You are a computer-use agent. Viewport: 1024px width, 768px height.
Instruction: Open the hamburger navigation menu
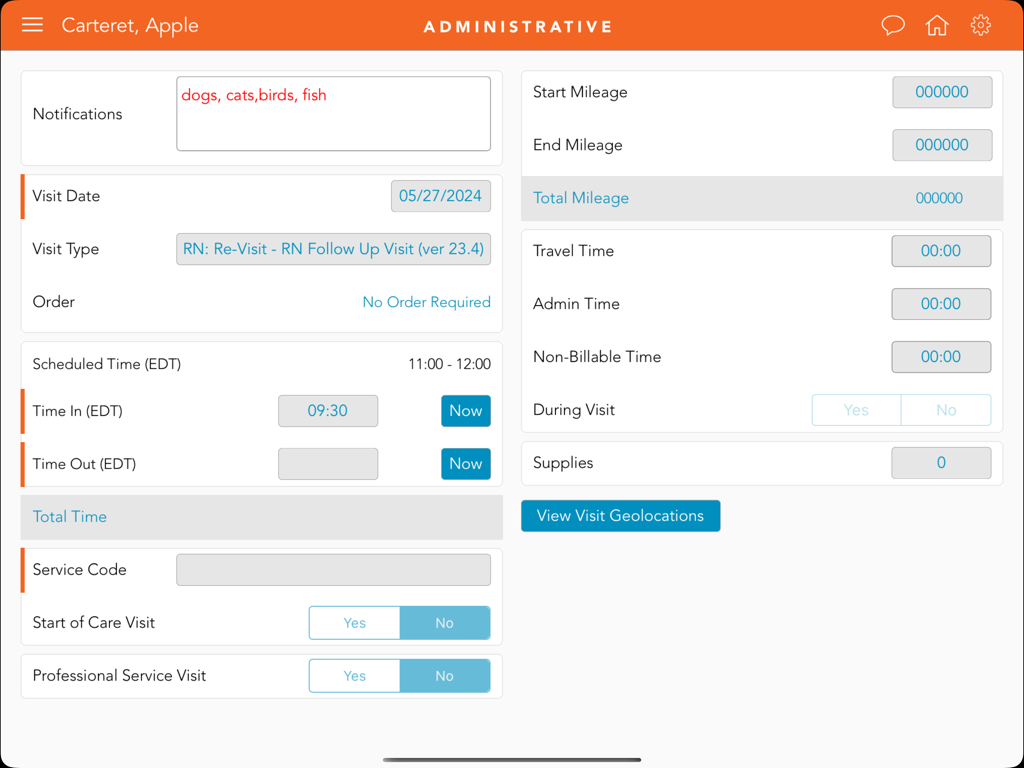click(x=32, y=25)
